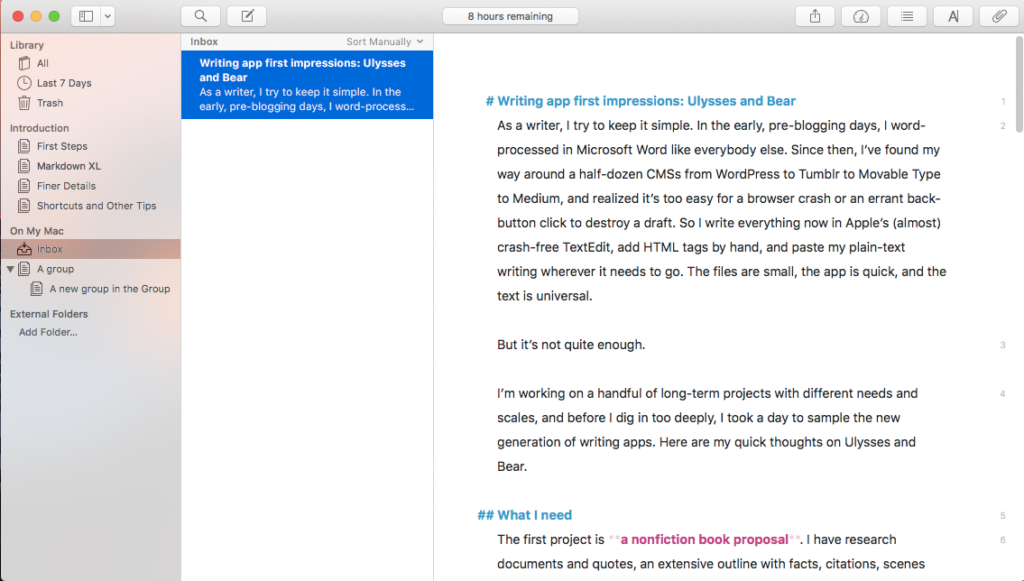The image size is (1024, 581).
Task: Click the Last 7 Days clock icon
Action: [24, 83]
